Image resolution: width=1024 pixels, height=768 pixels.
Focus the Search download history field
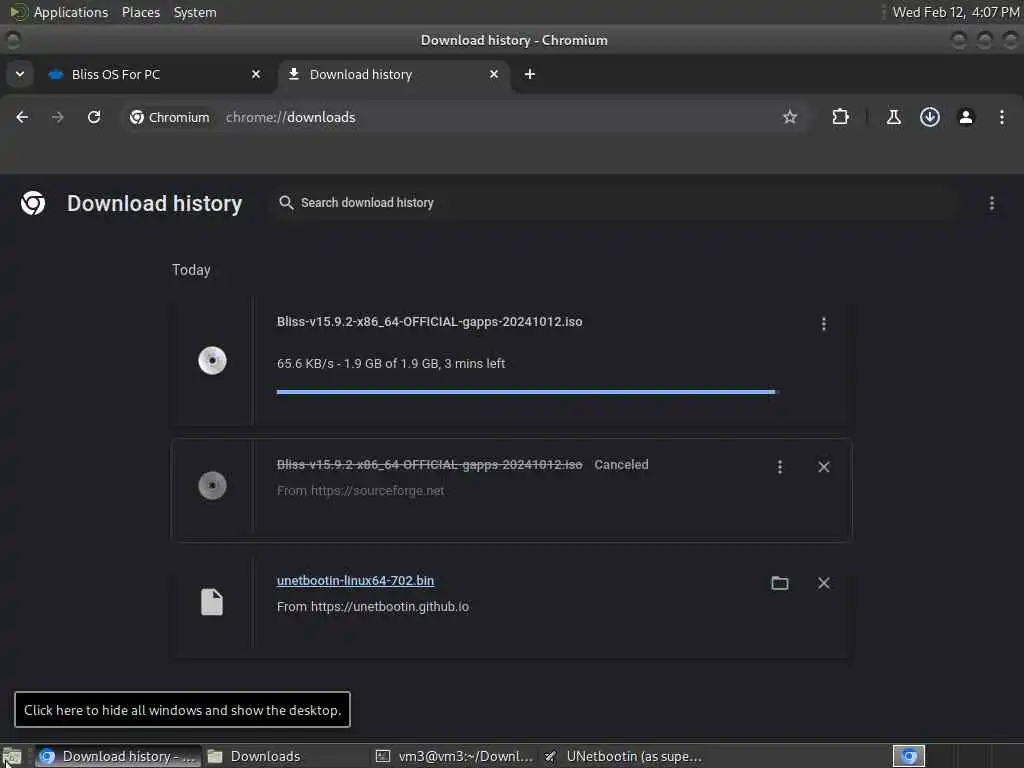614,202
